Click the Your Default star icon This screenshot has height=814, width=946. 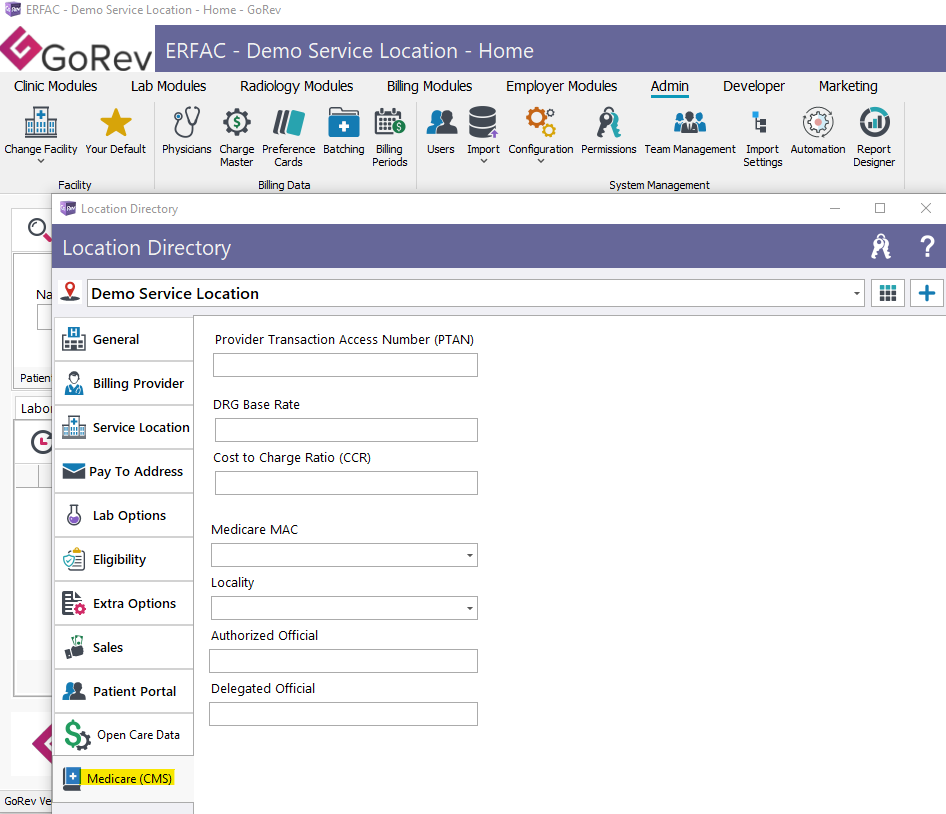(x=115, y=122)
